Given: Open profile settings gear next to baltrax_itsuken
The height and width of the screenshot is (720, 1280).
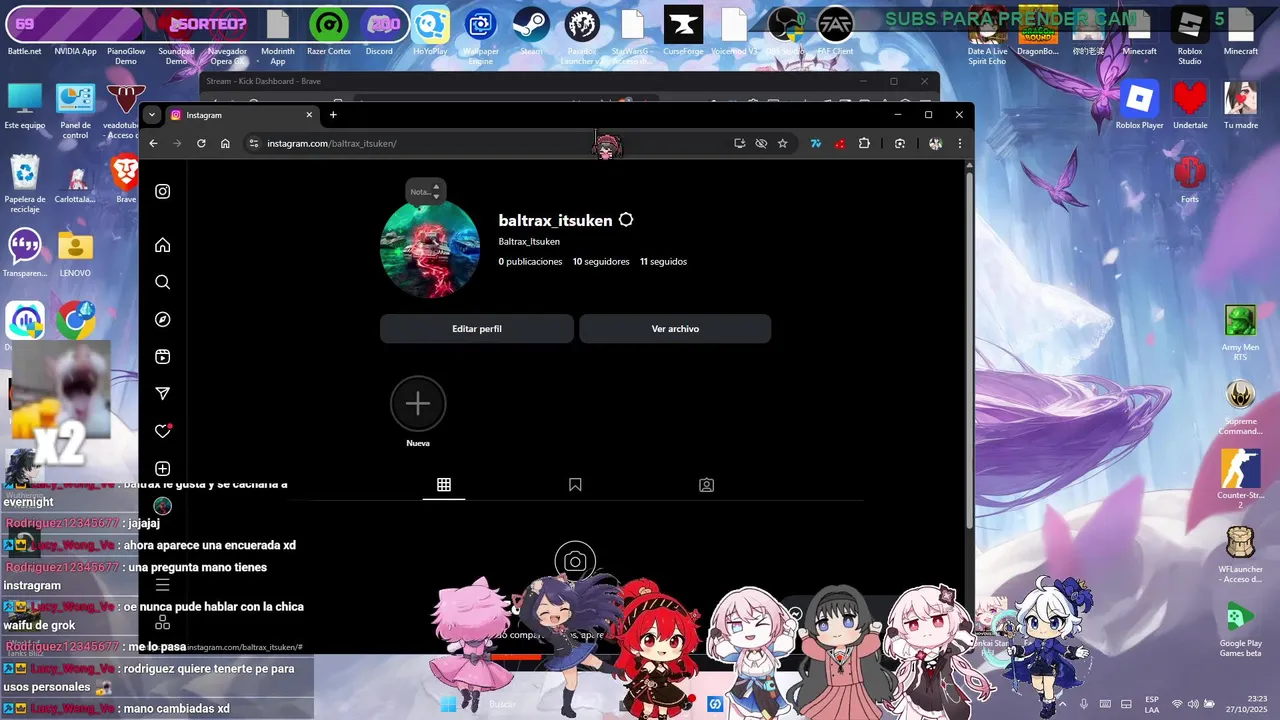Looking at the screenshot, I should [626, 220].
